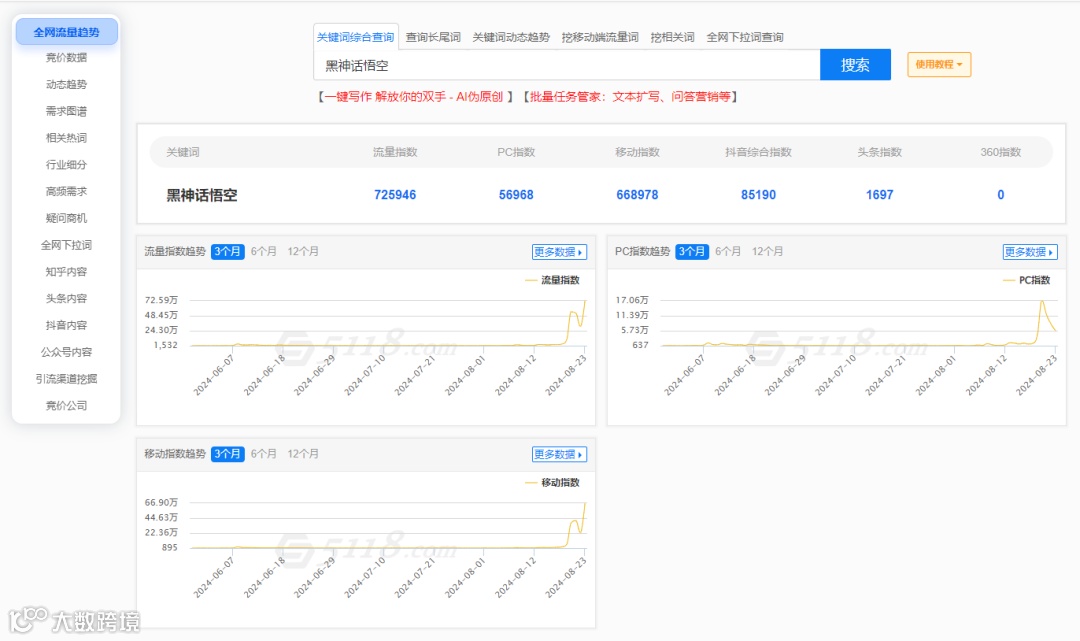Expand 更多数据 in the 流量指数趋势 panel
The image size is (1080, 641).
557,252
